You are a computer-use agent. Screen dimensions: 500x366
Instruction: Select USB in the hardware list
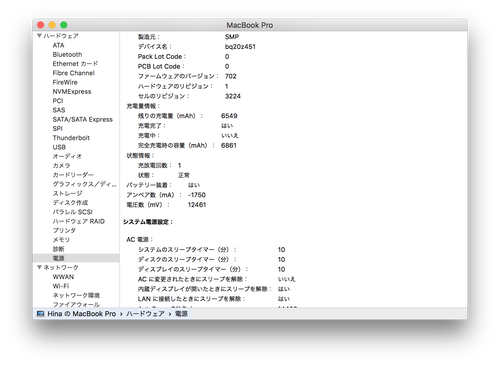click(59, 147)
